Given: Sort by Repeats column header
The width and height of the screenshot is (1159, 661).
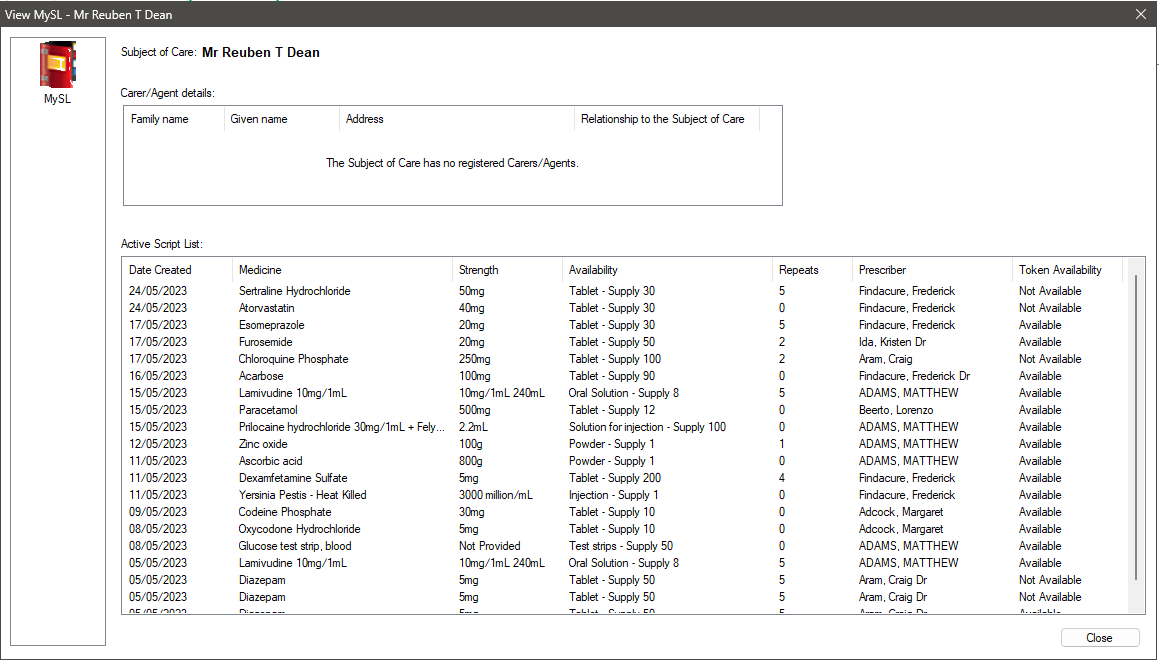Looking at the screenshot, I should (812, 270).
